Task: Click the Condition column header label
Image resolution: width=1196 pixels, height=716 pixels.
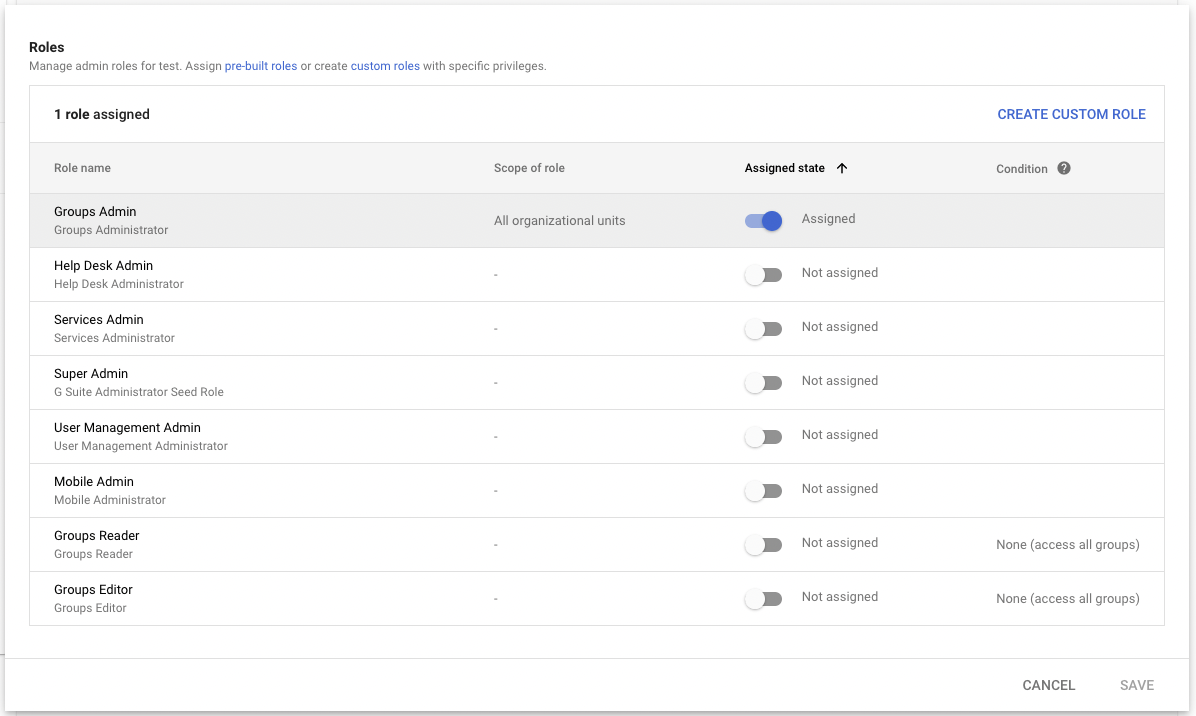Action: [x=1022, y=169]
